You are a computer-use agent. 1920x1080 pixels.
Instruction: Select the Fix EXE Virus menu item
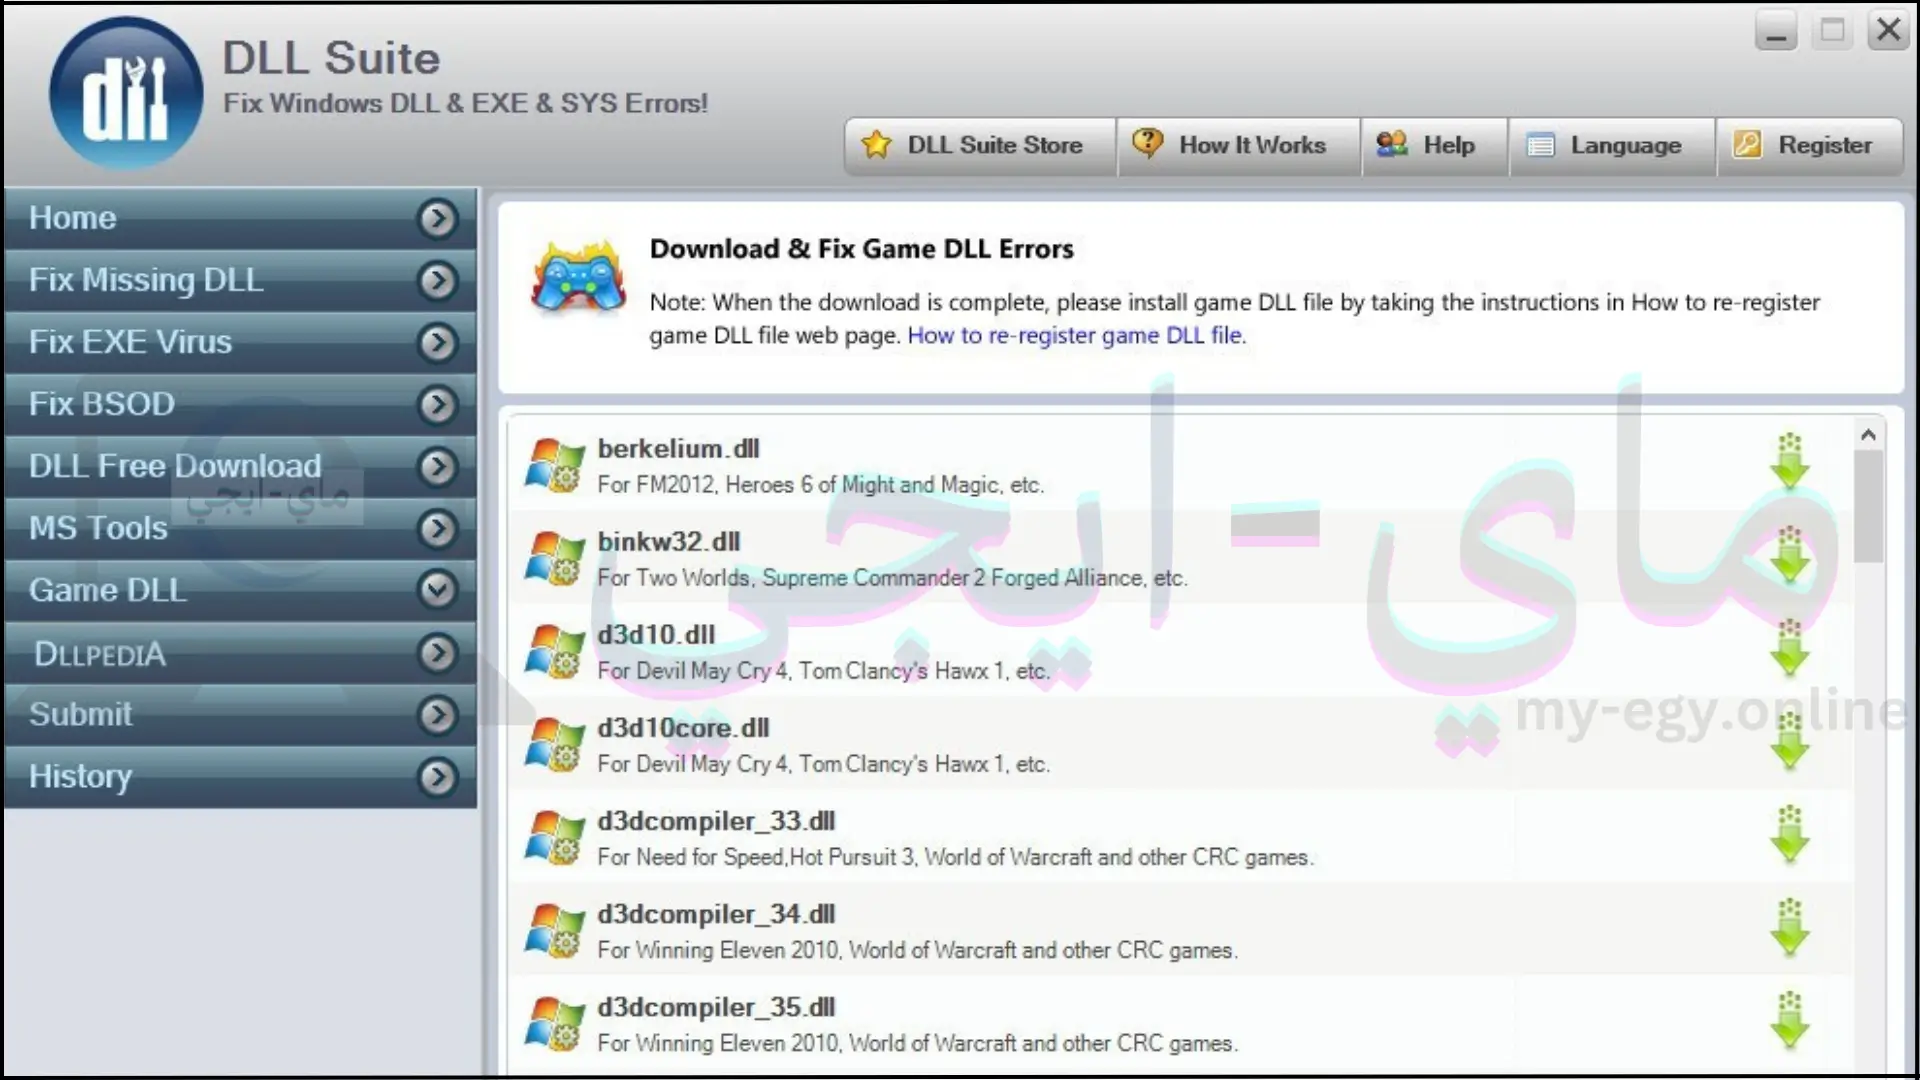pos(240,342)
